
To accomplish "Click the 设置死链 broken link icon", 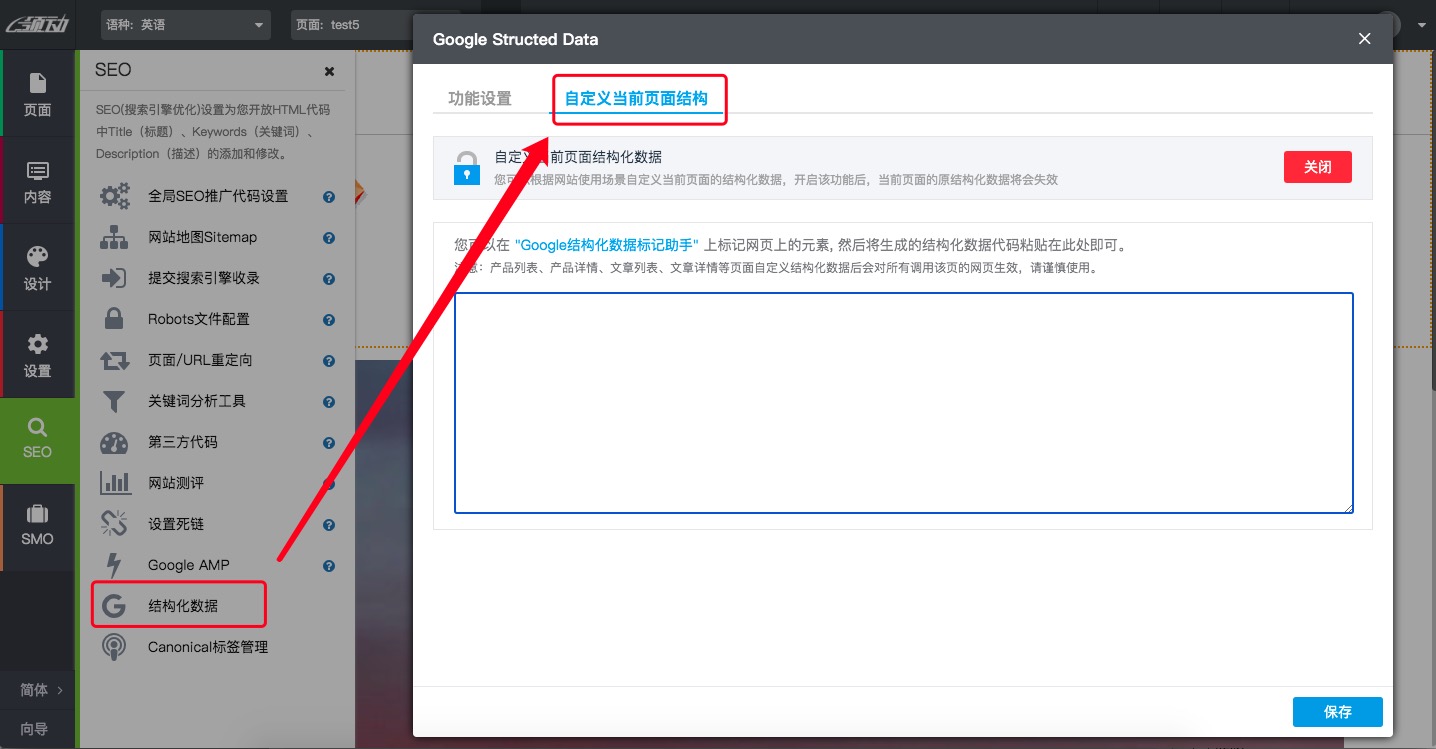I will click(x=114, y=523).
